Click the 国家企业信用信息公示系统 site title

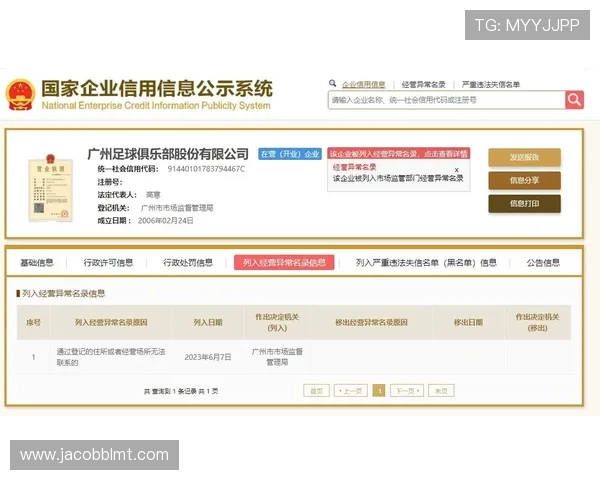pos(157,89)
